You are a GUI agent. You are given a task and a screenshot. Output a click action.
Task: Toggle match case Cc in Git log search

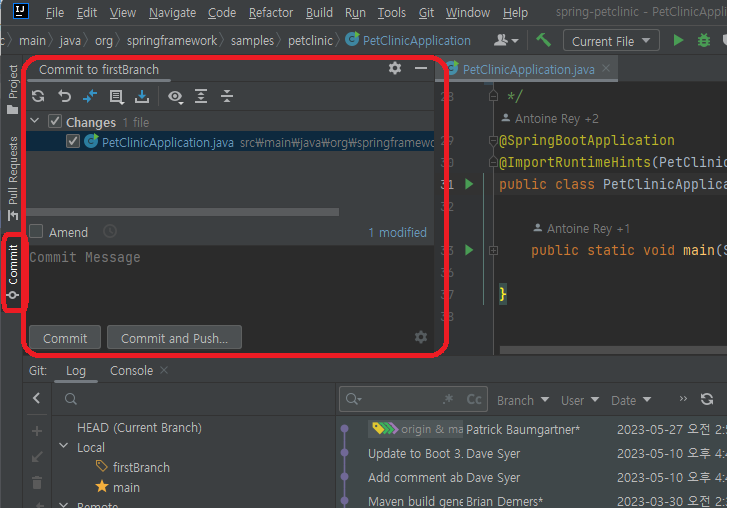pos(474,399)
